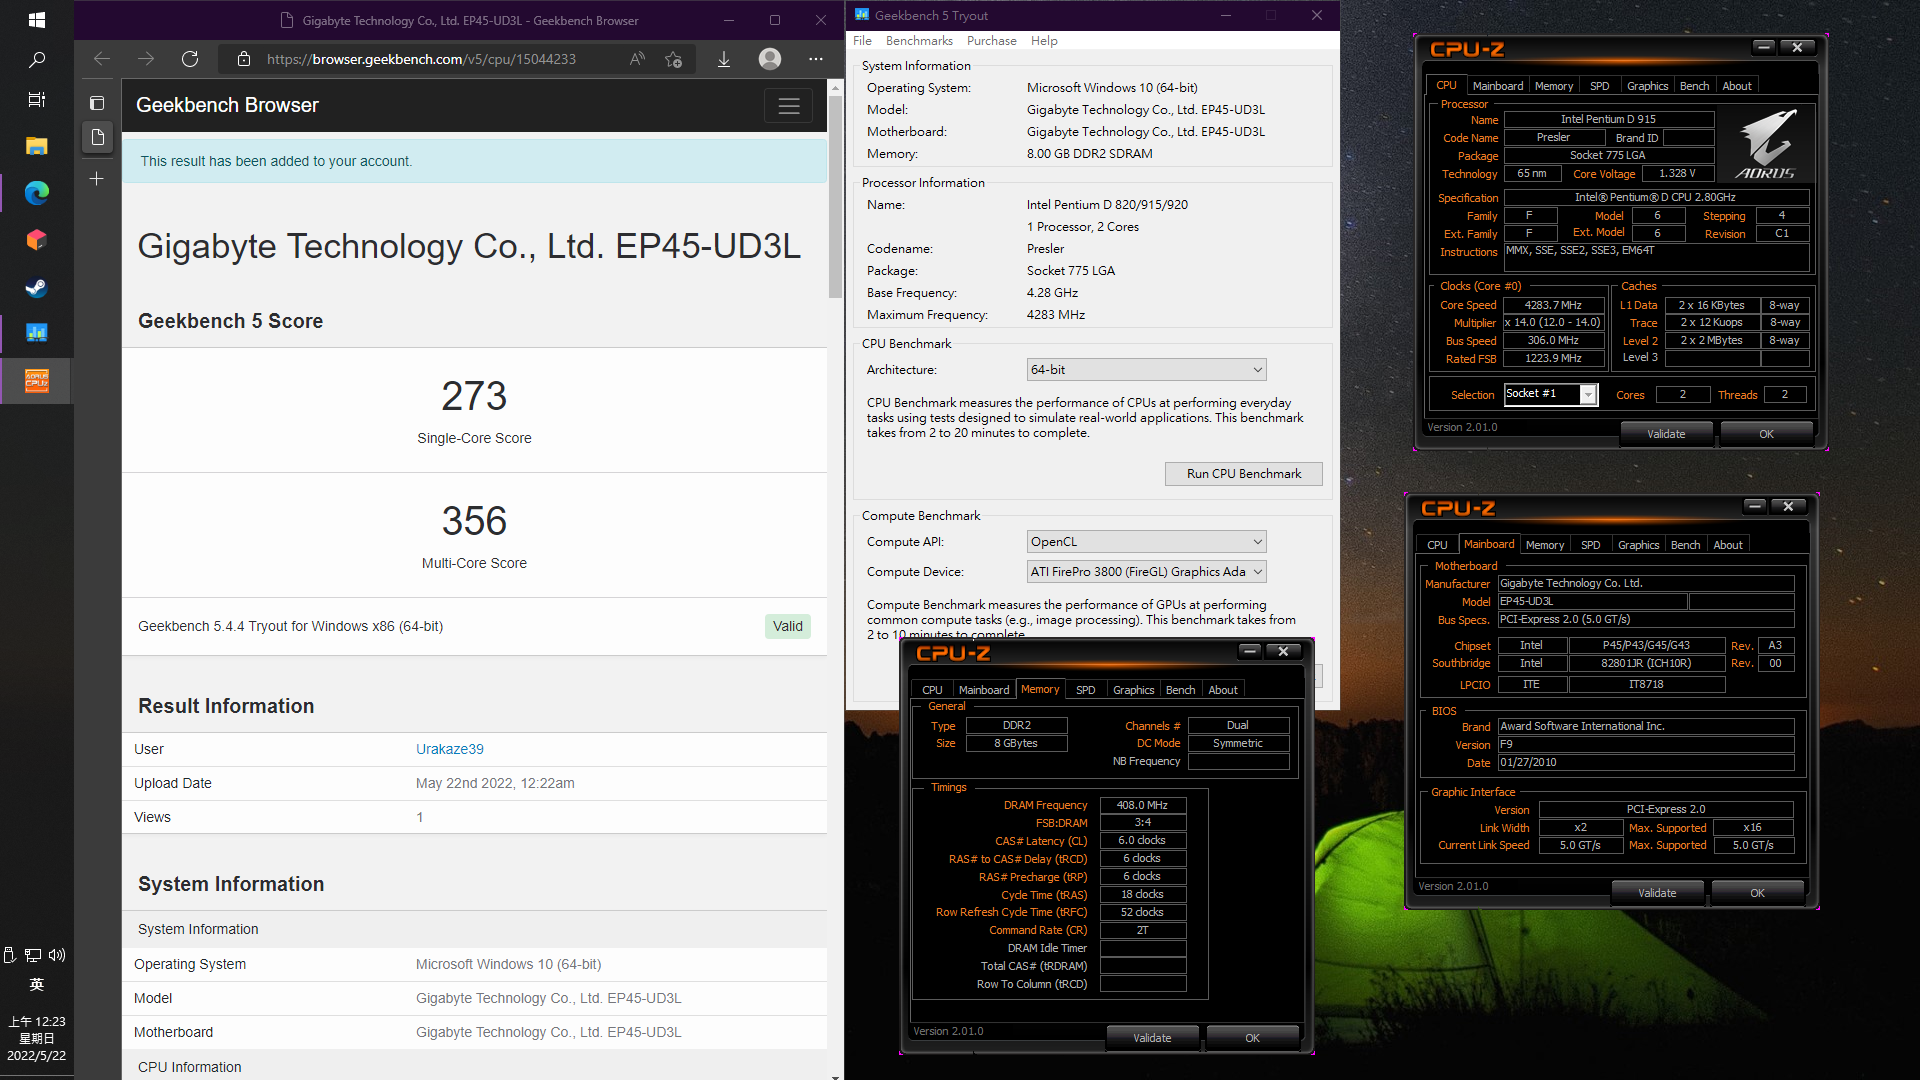
Task: Click the site lock icon in address bar
Action: 244,59
